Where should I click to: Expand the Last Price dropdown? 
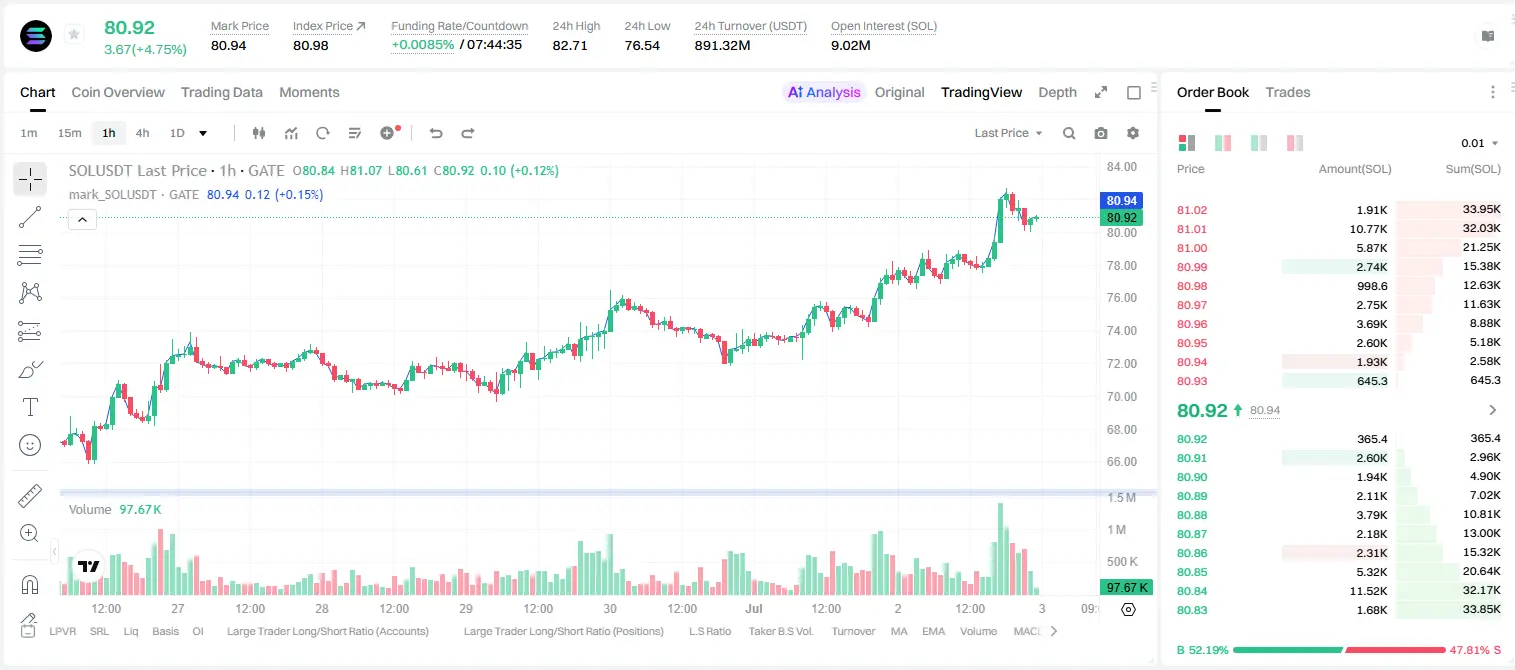(x=1008, y=133)
